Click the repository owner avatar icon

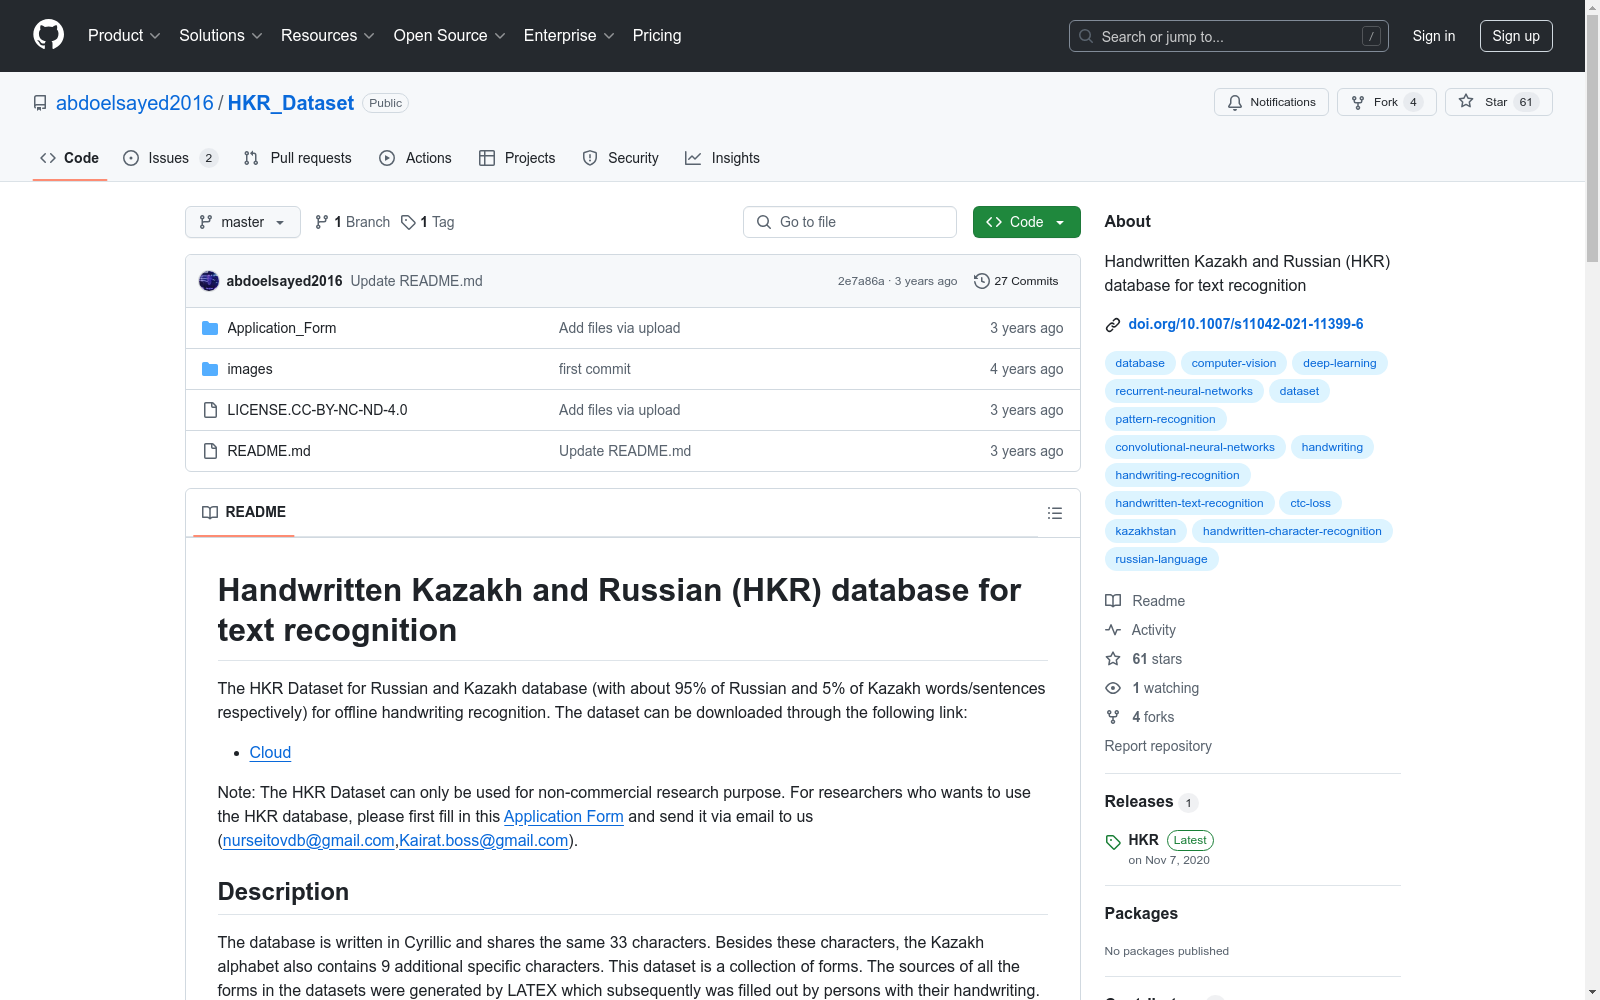coord(209,281)
